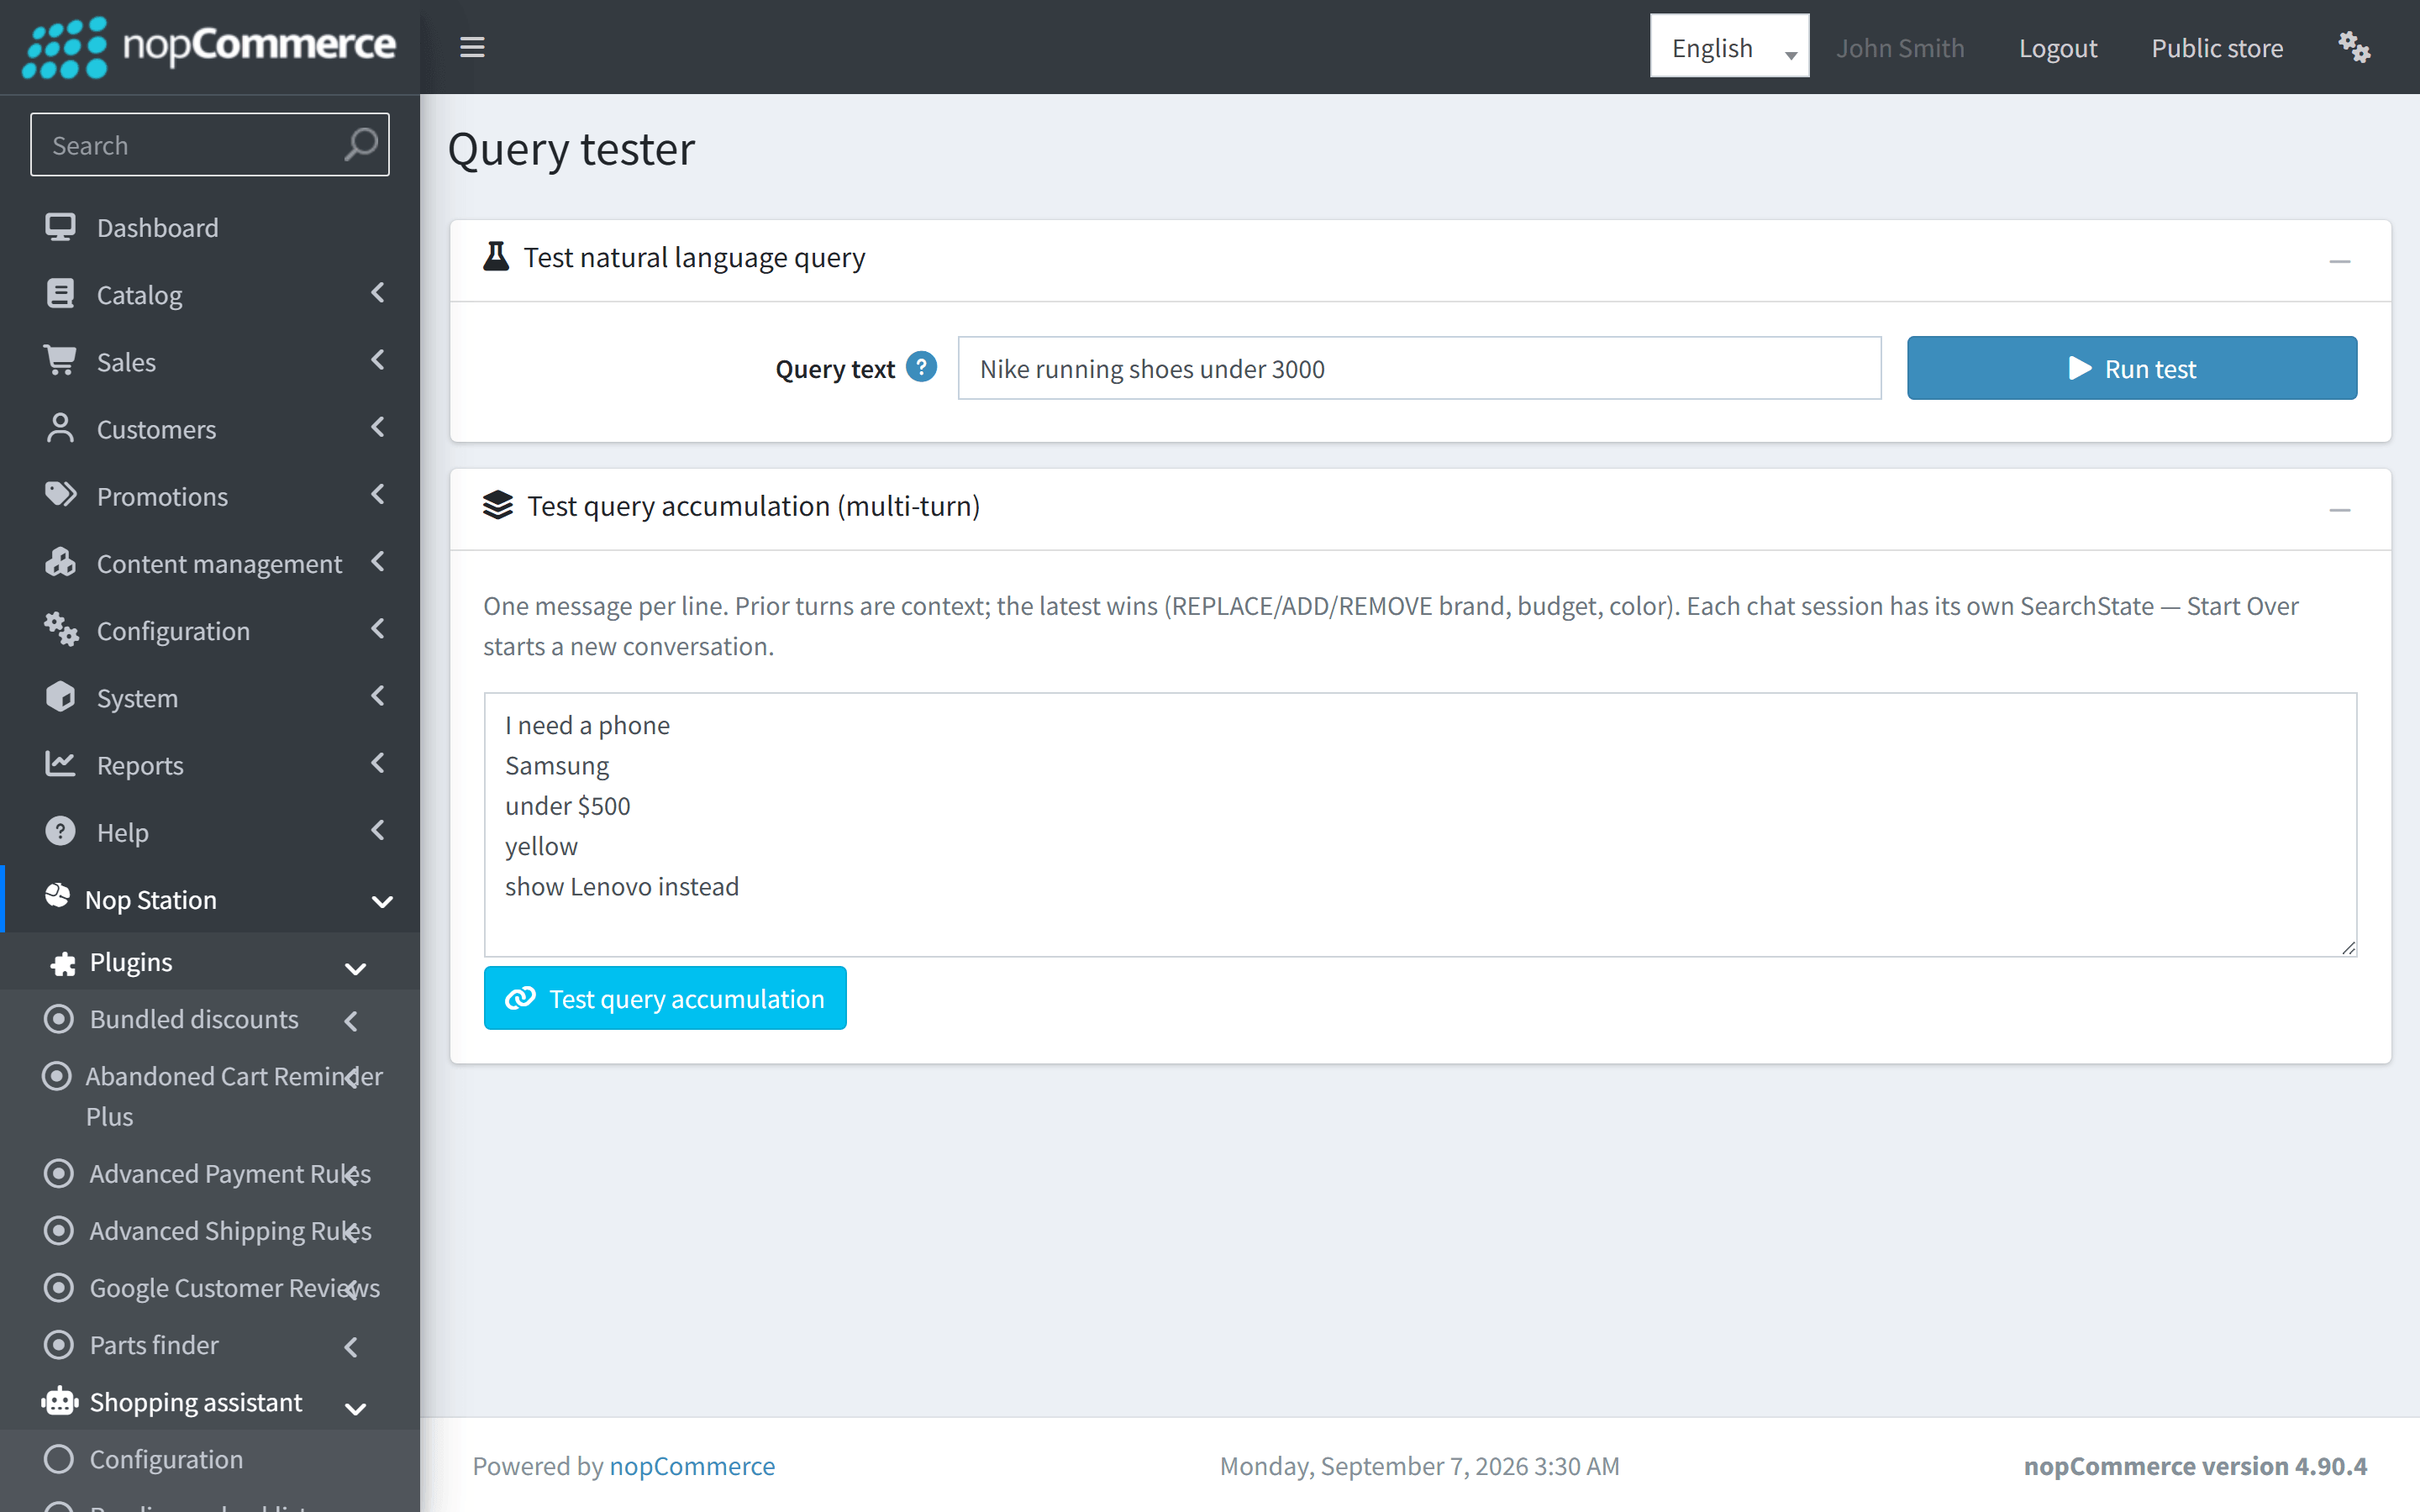This screenshot has height=1512, width=2420.
Task: Click the Shopping assistant robot icon
Action: pos(60,1401)
